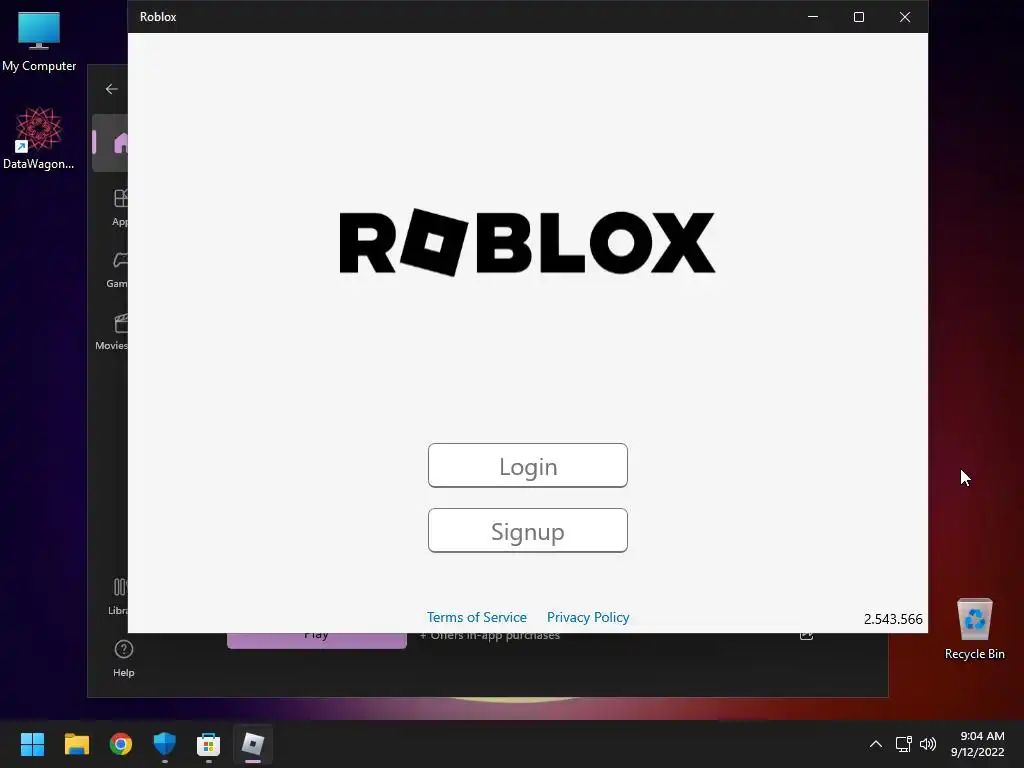Viewport: 1024px width, 768px height.
Task: Open the Windows Start menu
Action: tap(32, 744)
